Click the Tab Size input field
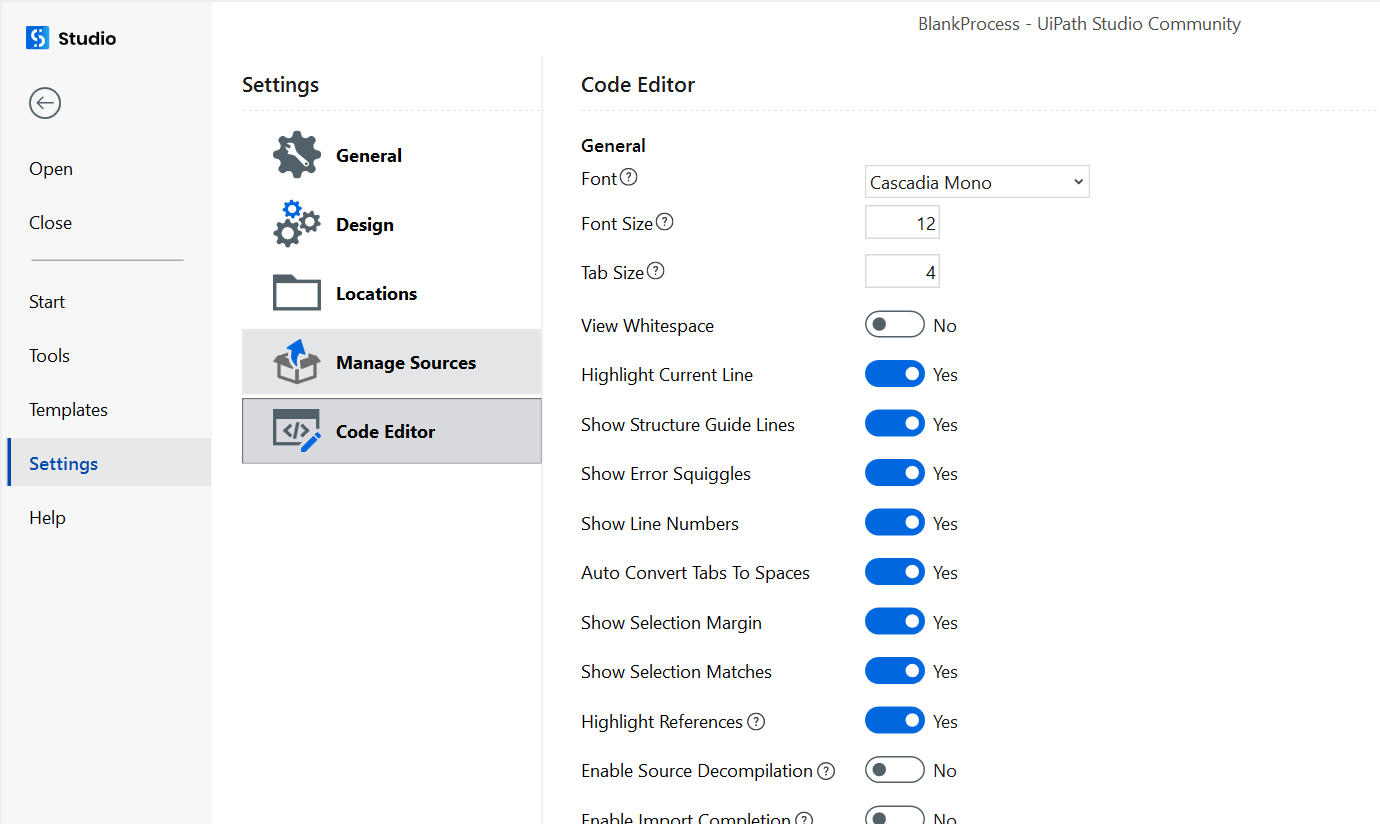This screenshot has width=1380, height=824. click(902, 271)
